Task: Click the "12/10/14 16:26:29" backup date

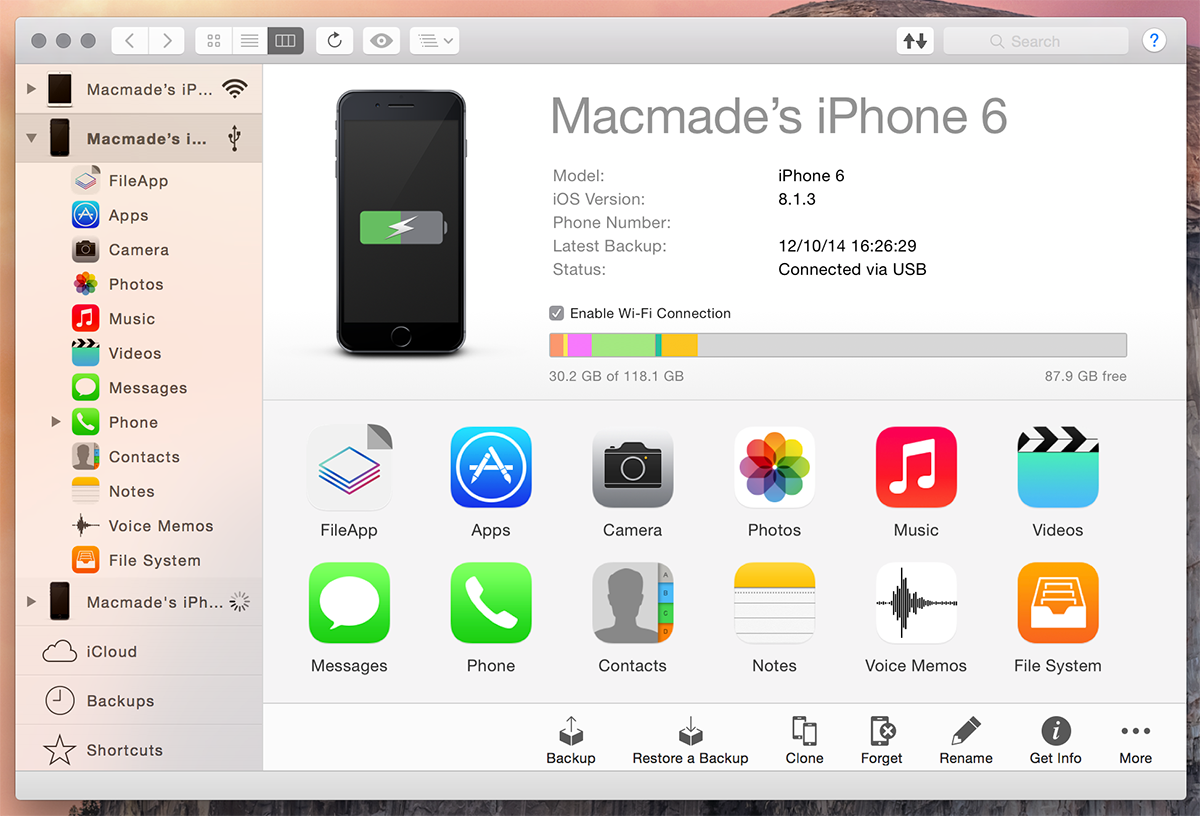Action: tap(847, 246)
